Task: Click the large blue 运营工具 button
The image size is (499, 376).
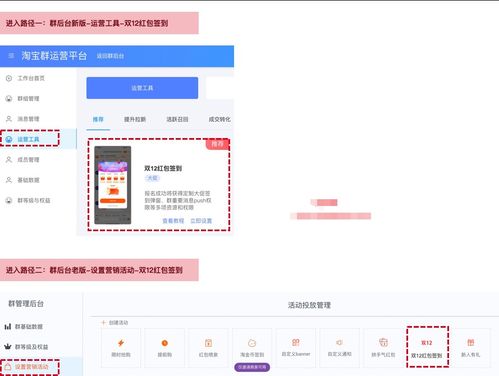Action: [142, 88]
